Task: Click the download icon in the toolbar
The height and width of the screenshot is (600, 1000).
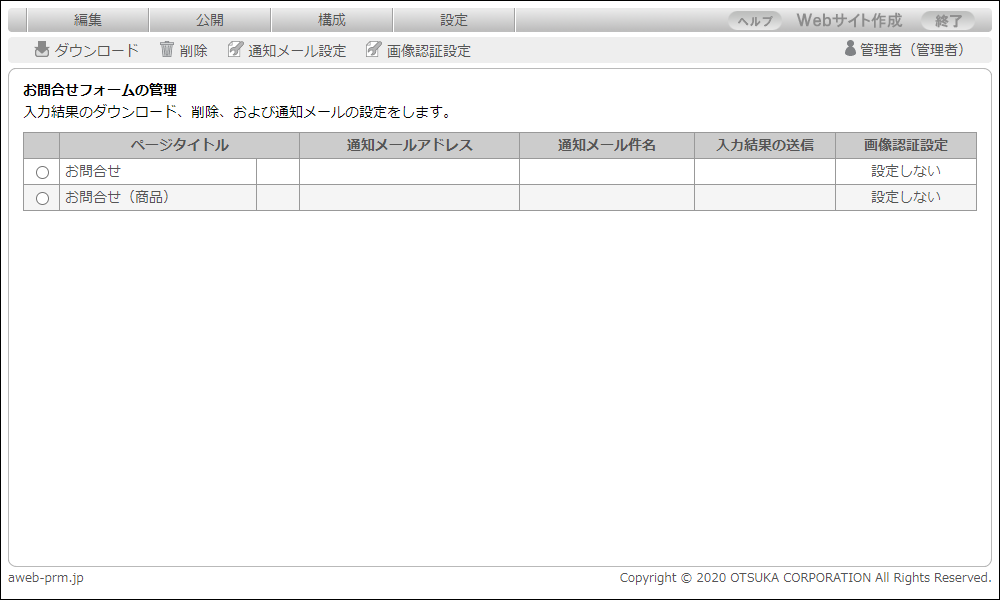Action: [x=42, y=50]
